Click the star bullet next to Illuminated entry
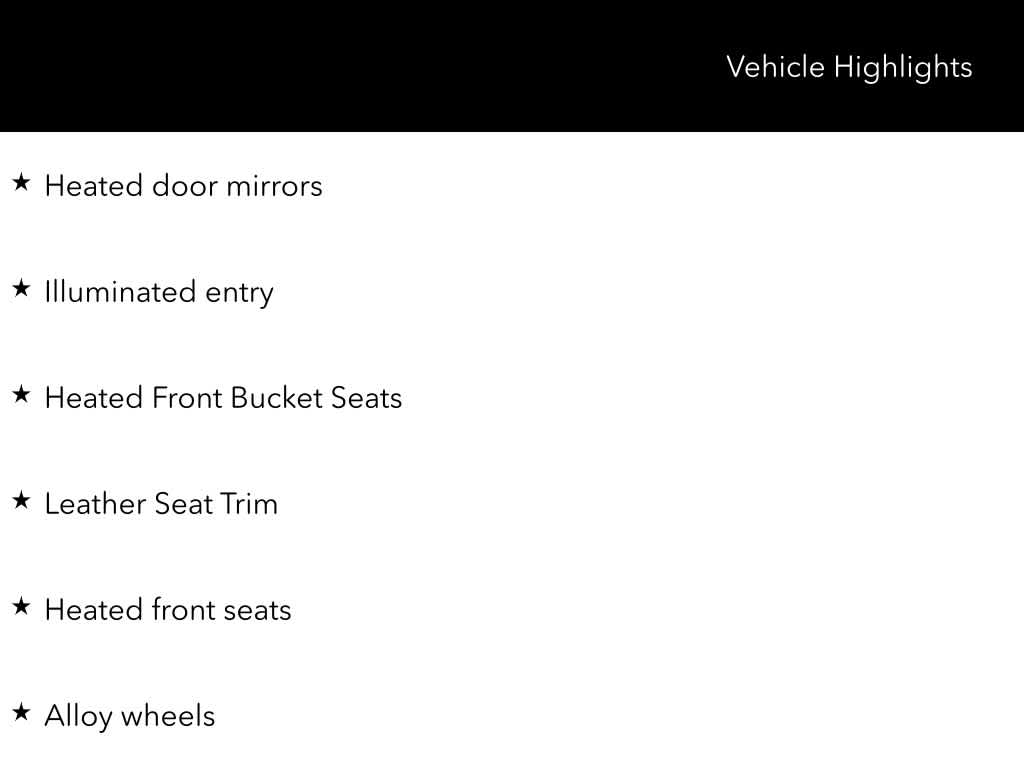Image resolution: width=1024 pixels, height=768 pixels. coord(21,289)
